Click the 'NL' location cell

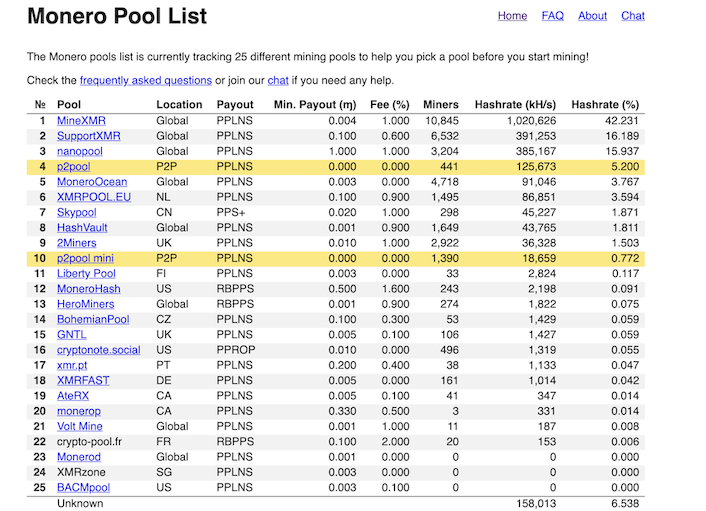(x=163, y=197)
